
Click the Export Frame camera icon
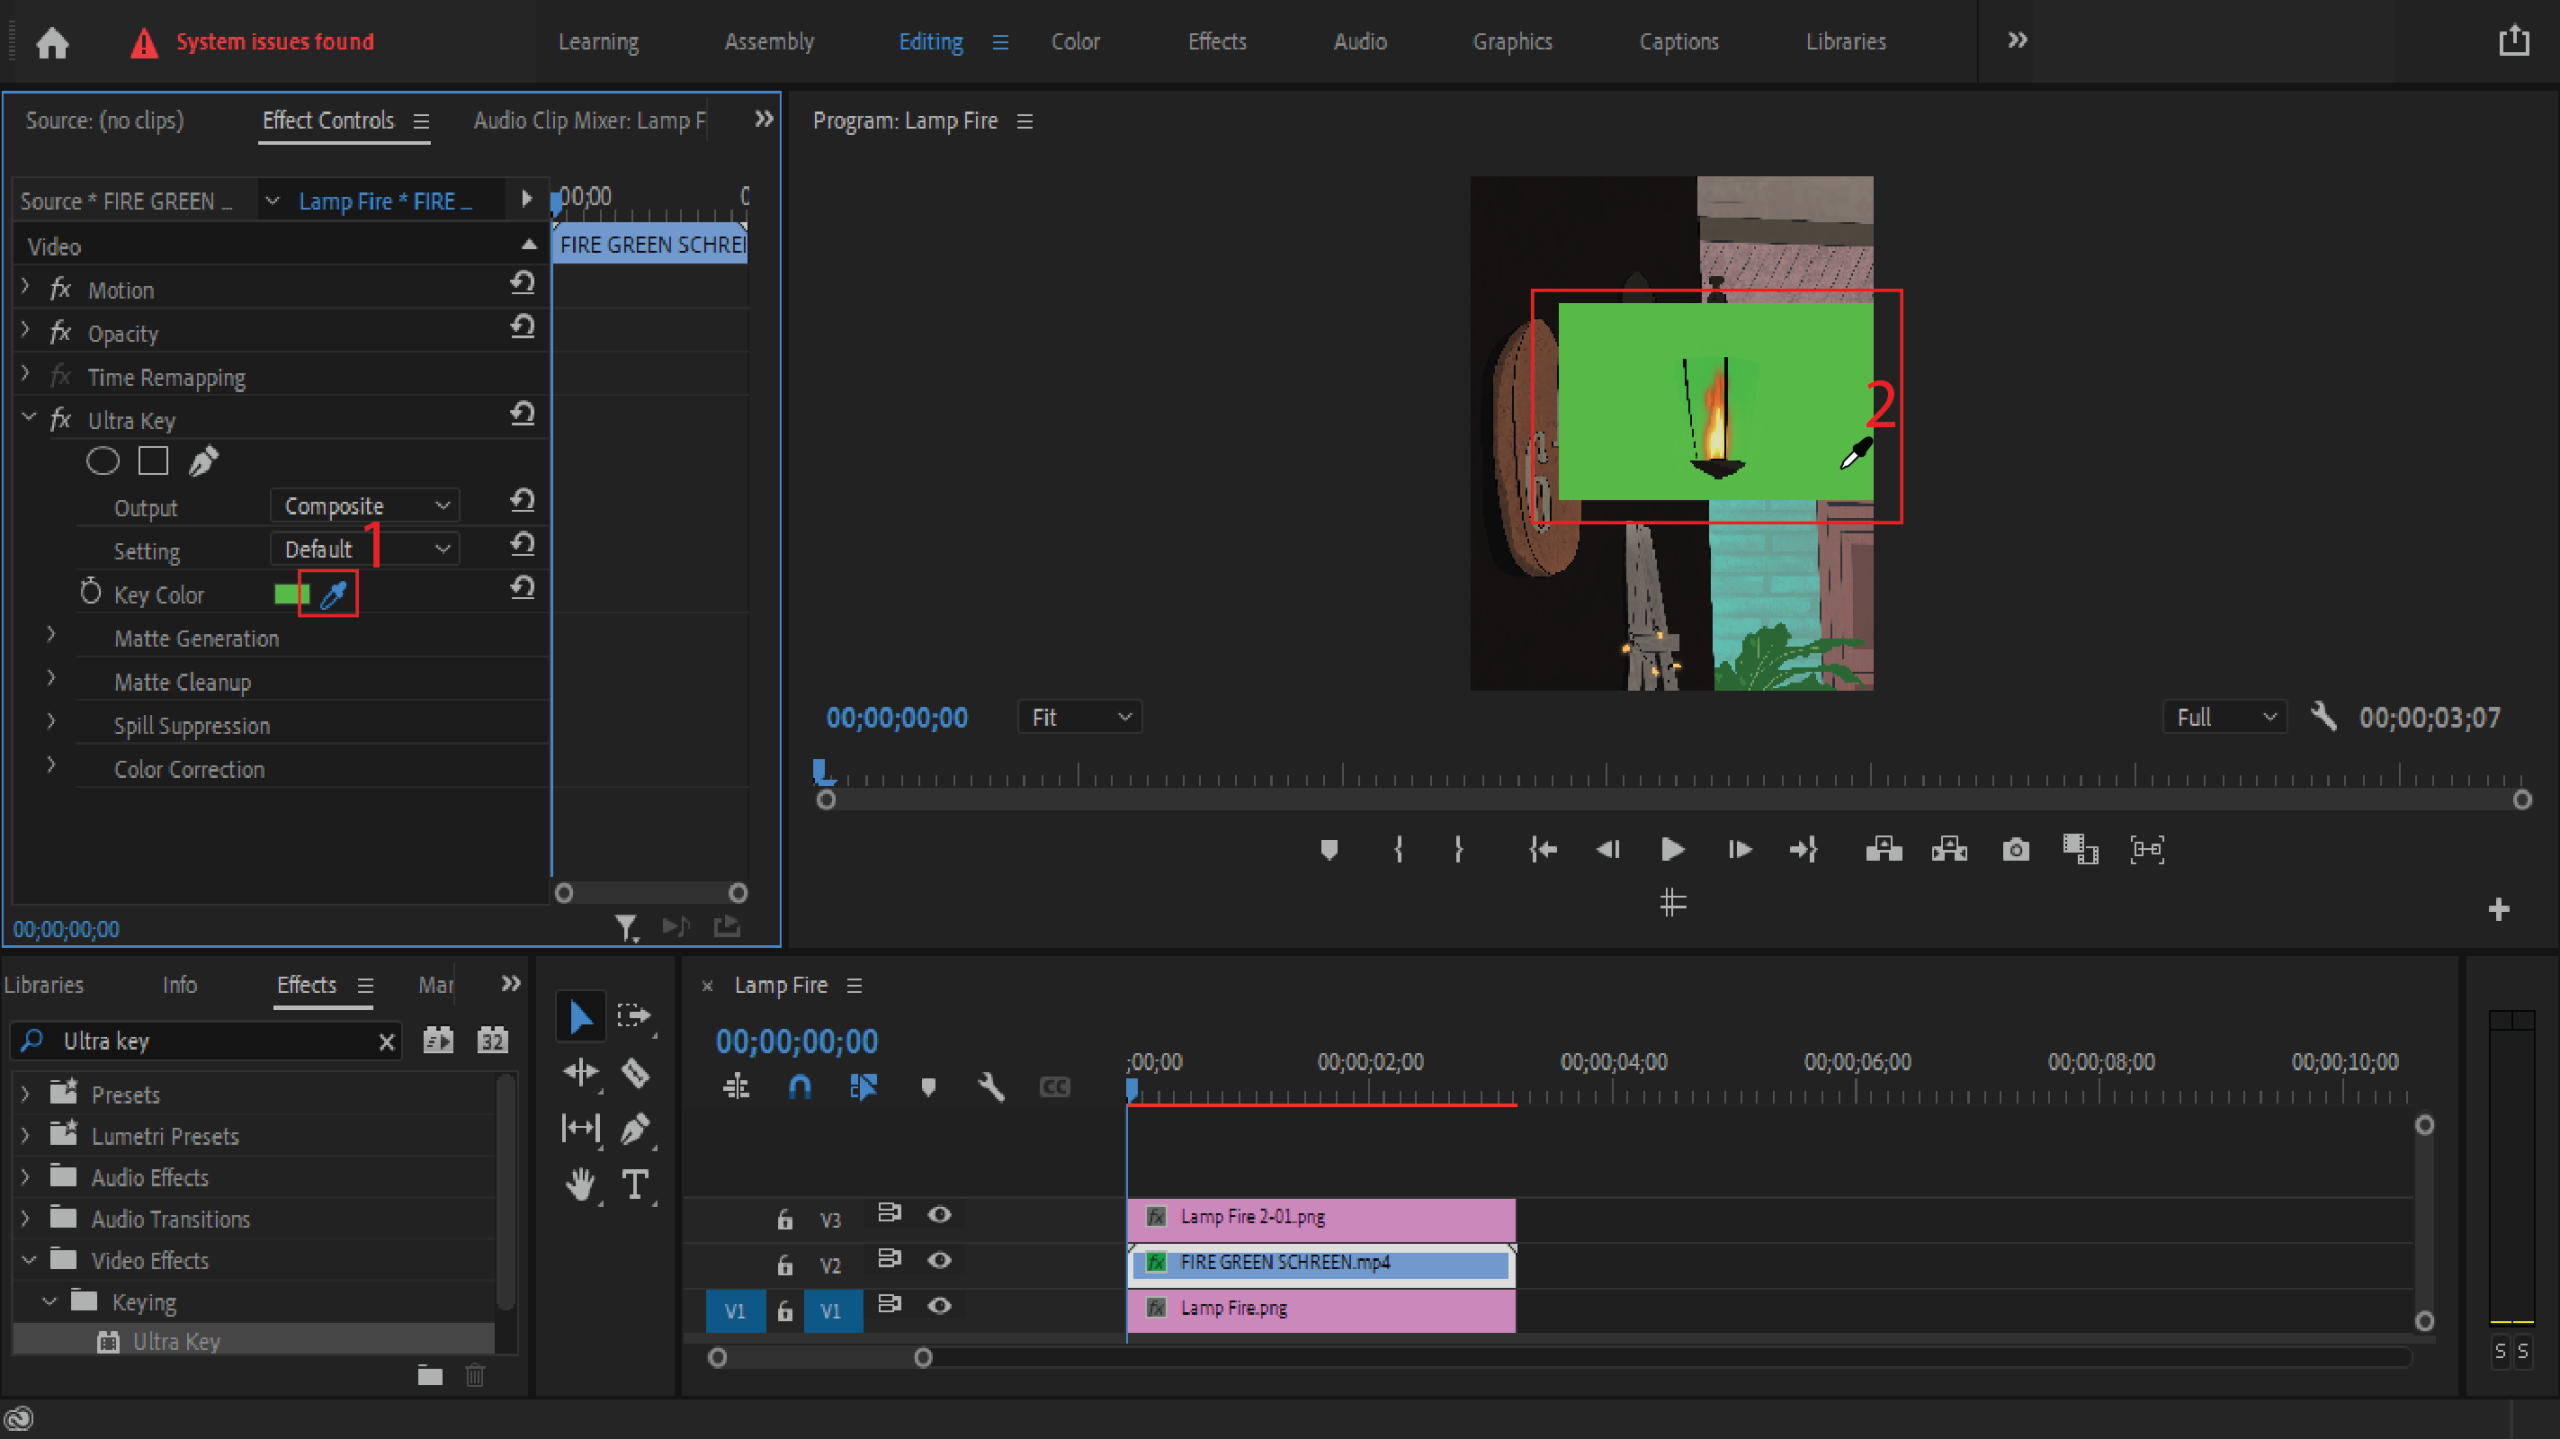pyautogui.click(x=2015, y=850)
